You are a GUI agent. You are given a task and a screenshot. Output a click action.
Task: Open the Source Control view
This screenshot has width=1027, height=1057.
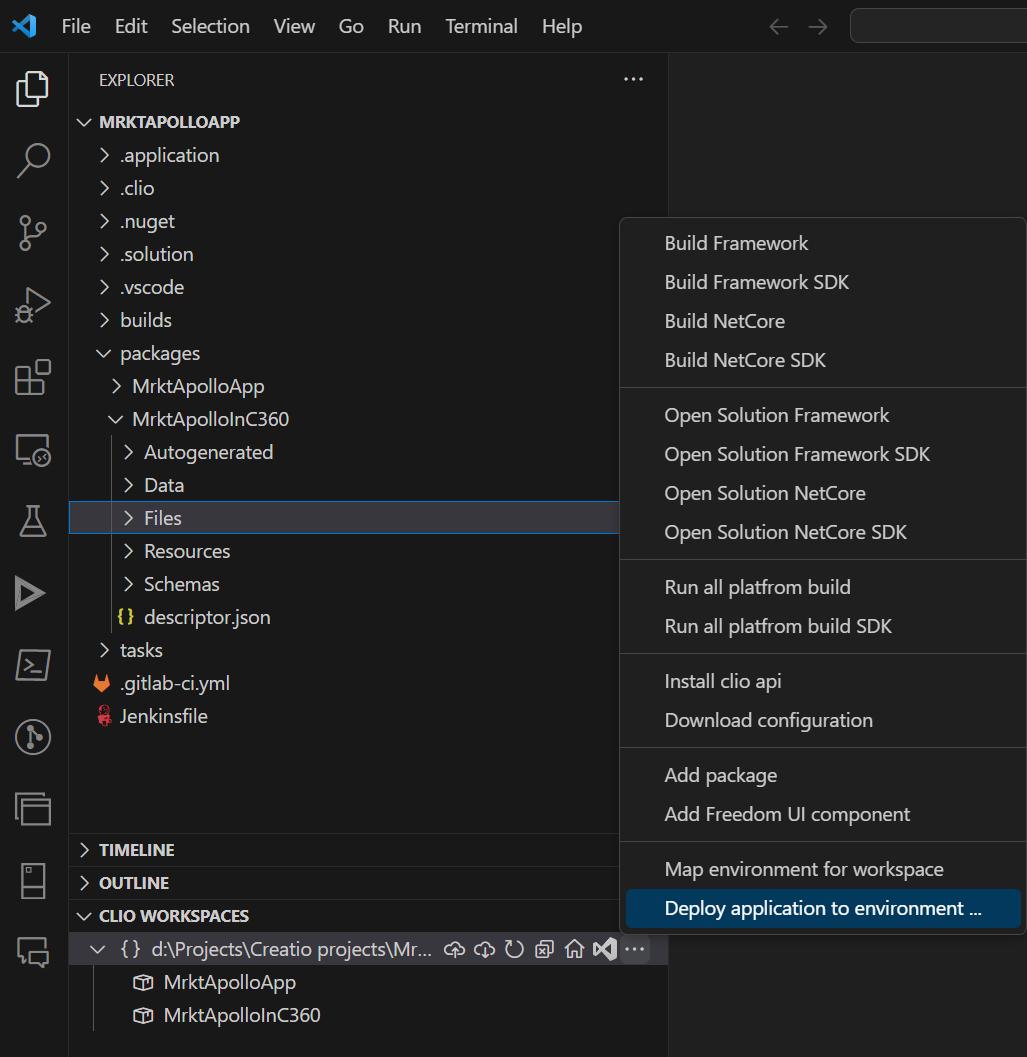pyautogui.click(x=32, y=233)
